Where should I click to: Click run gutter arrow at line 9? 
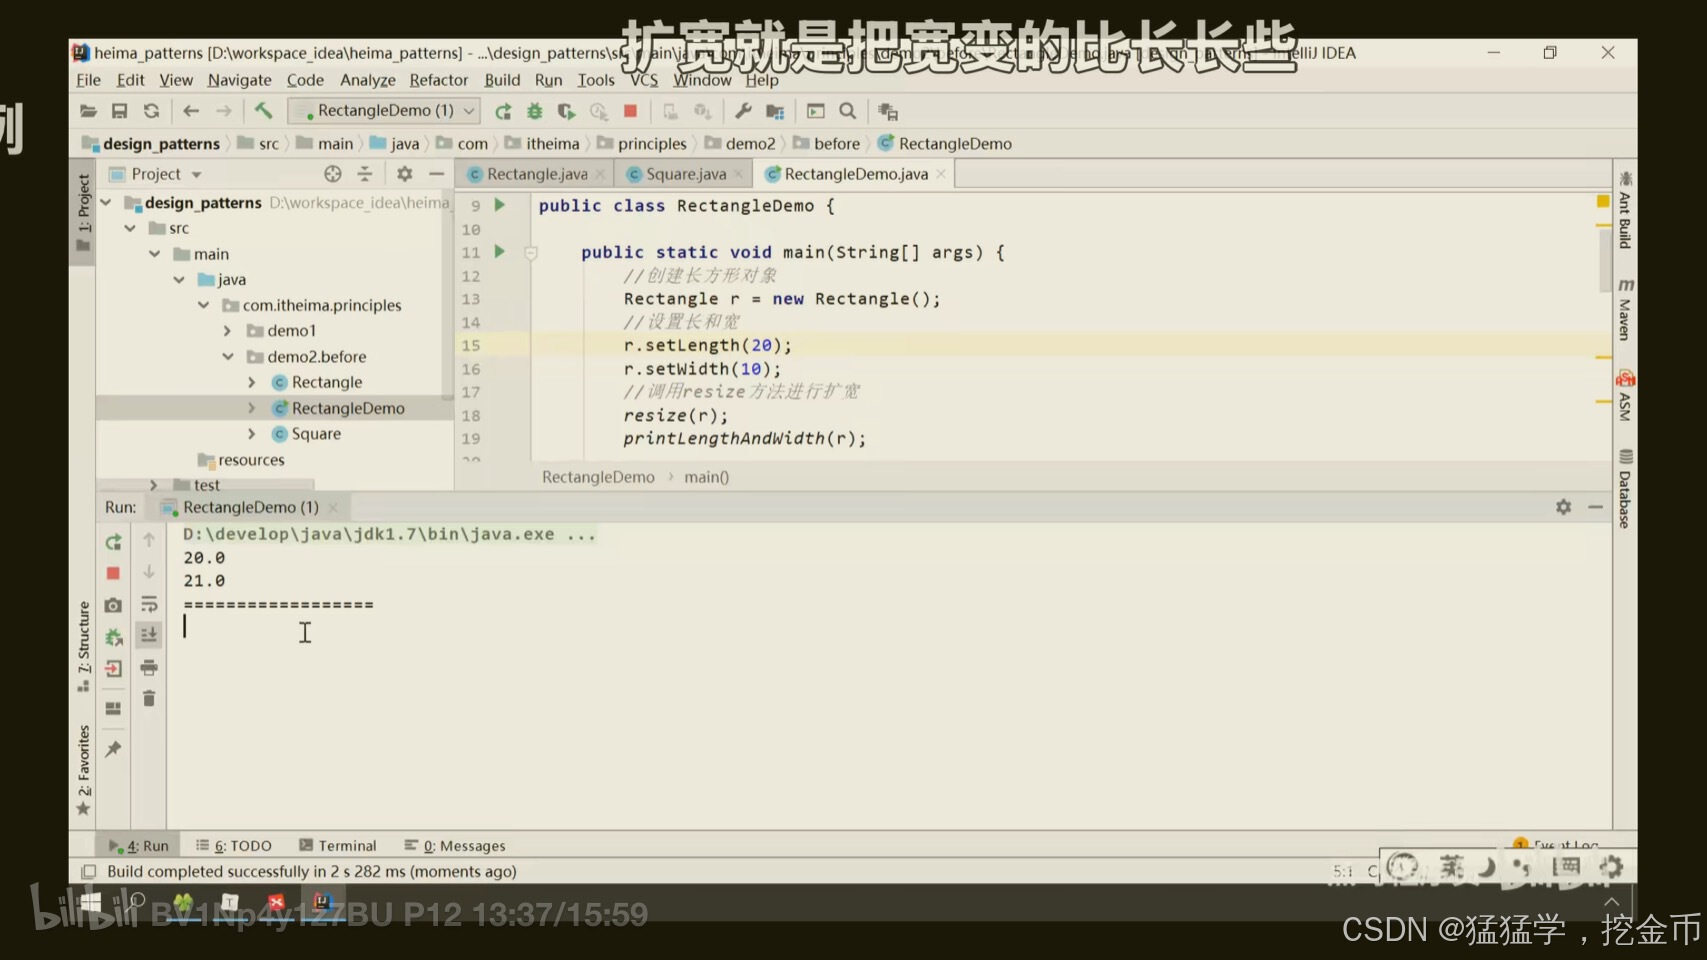(x=499, y=205)
